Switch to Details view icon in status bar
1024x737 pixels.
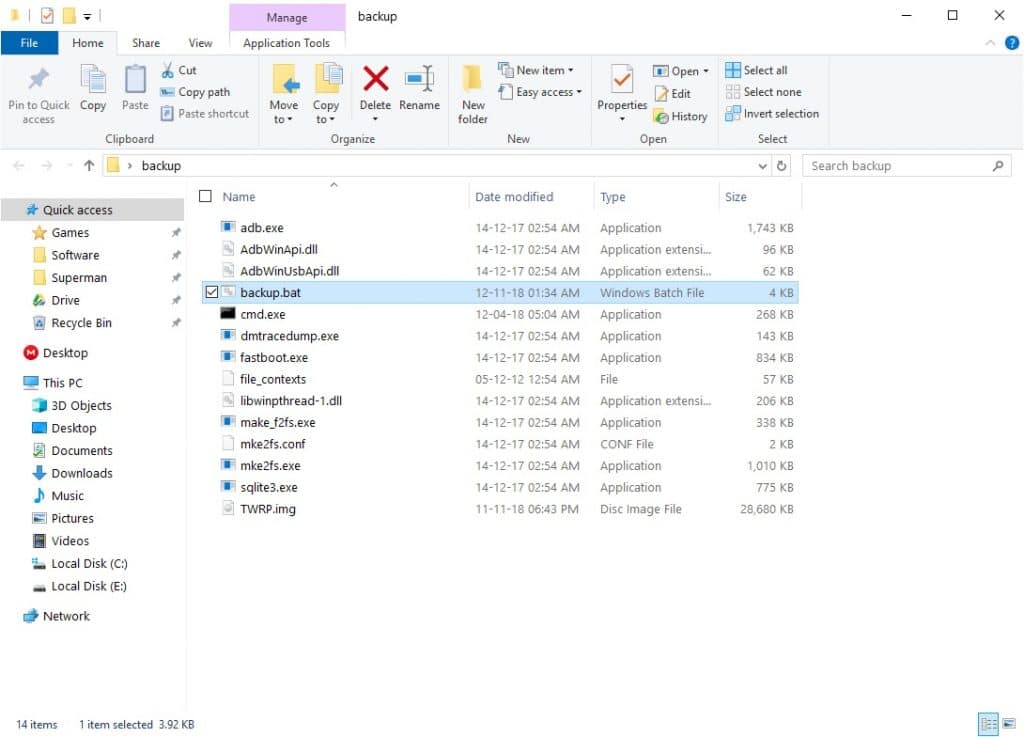point(988,724)
